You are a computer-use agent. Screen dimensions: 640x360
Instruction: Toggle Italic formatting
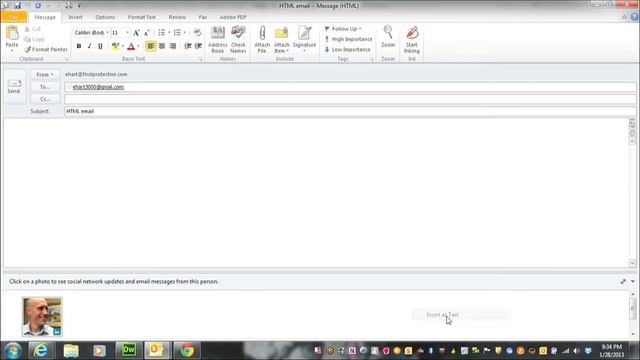click(89, 46)
